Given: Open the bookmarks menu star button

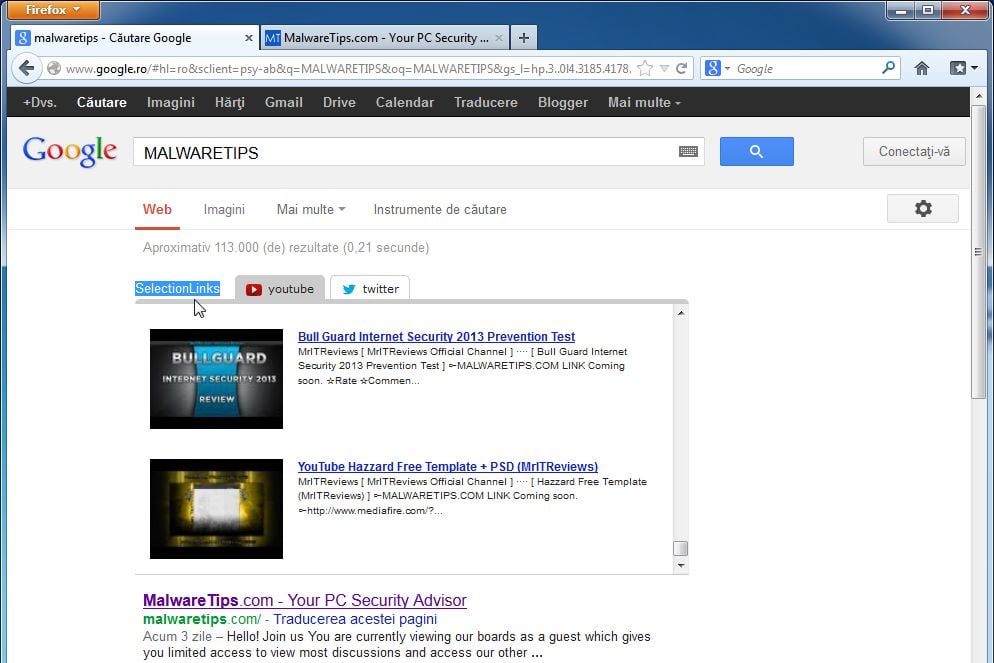Looking at the screenshot, I should (964, 68).
